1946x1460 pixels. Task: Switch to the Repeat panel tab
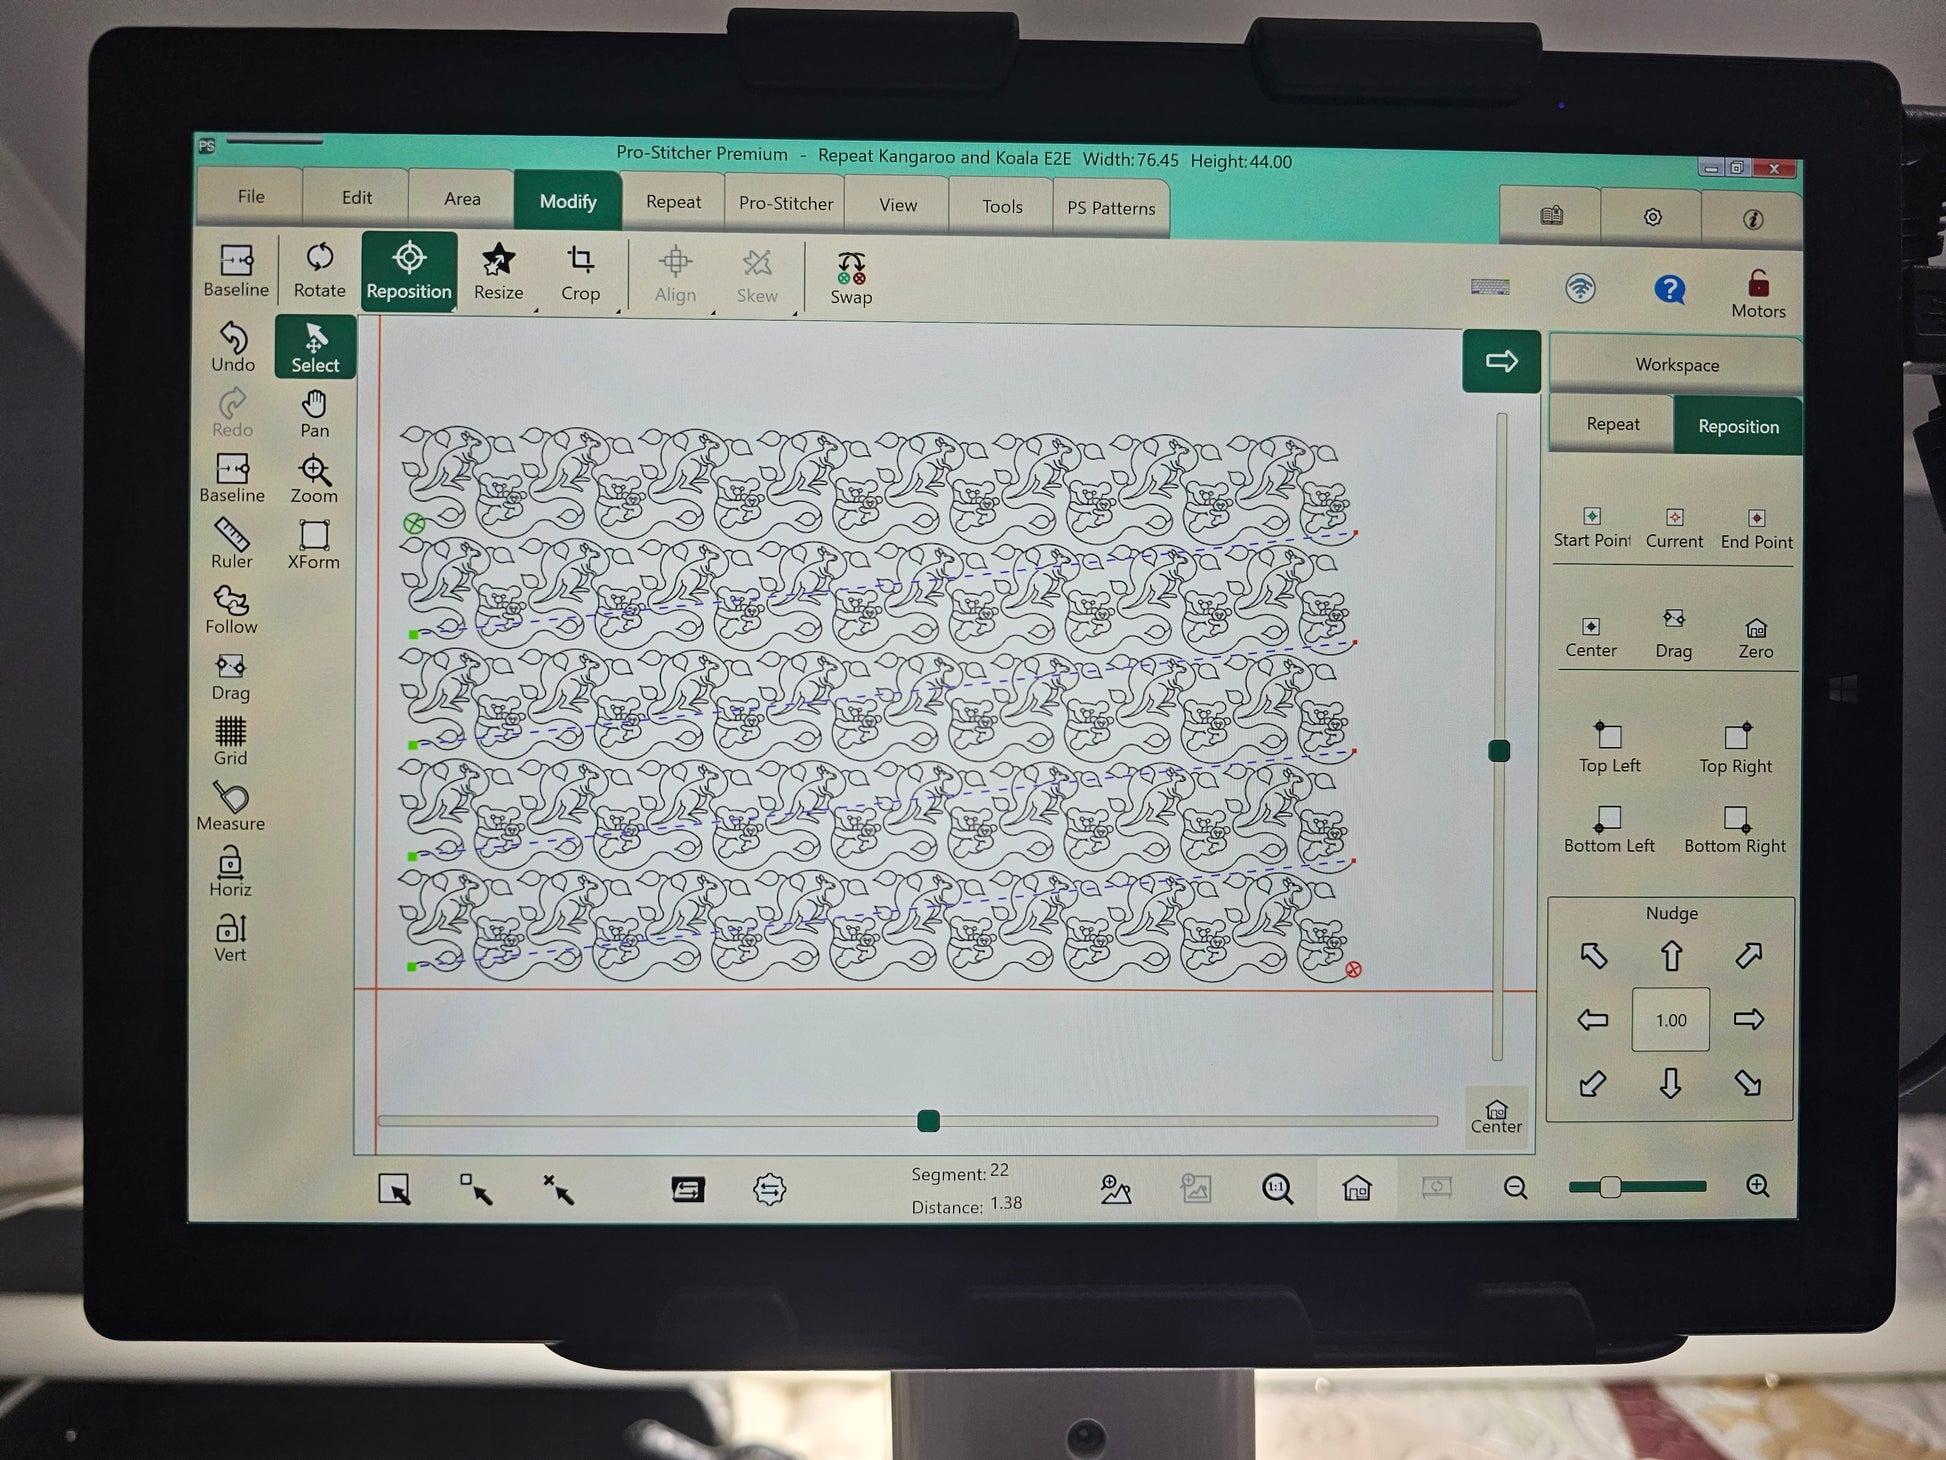pyautogui.click(x=1612, y=424)
